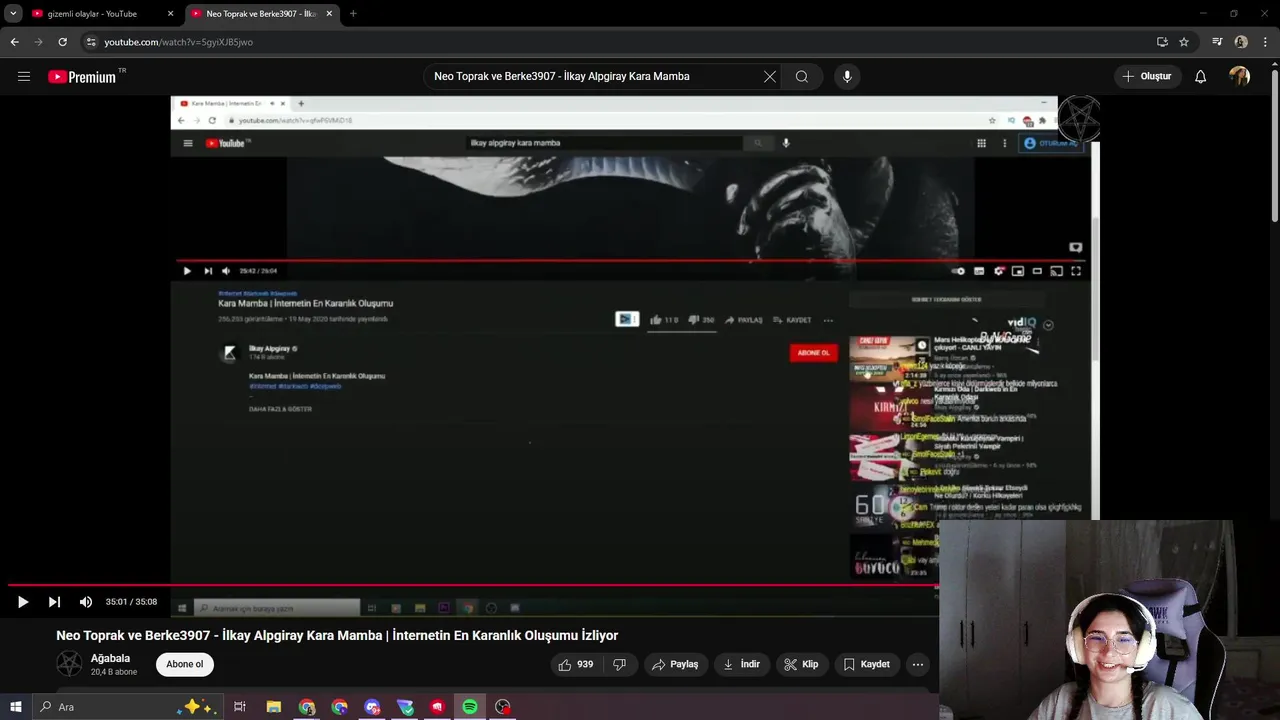Open Chrome tab search dropdown arrow
Screen dimensions: 1280x720
[13, 13]
